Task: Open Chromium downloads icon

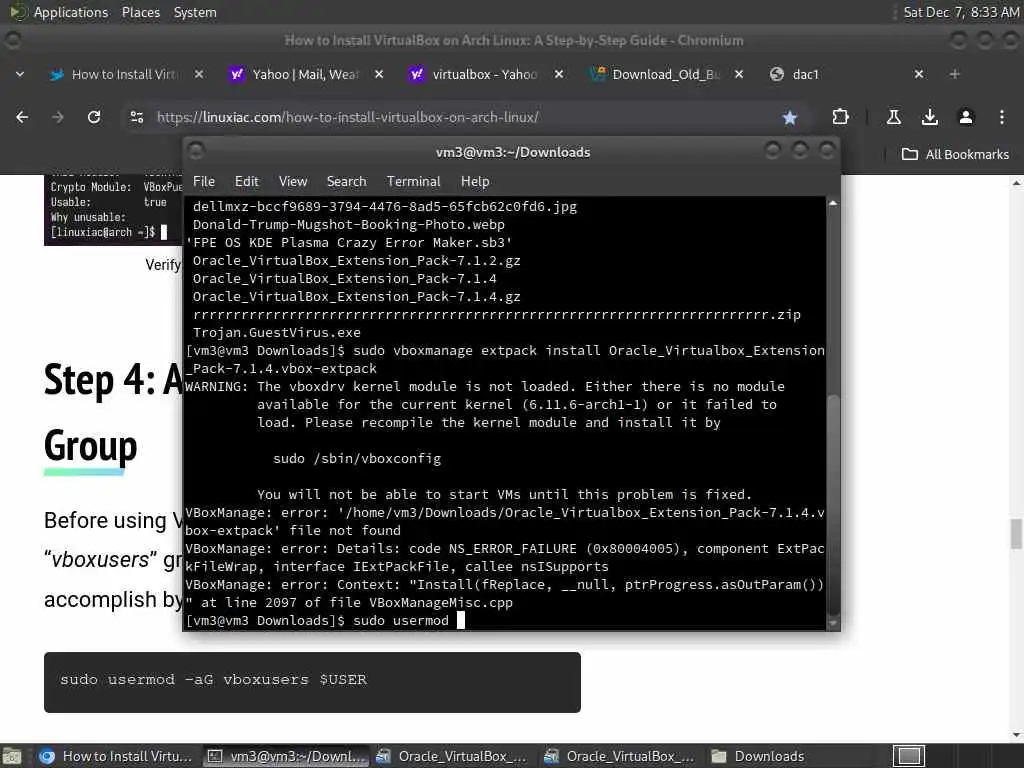Action: [x=929, y=118]
